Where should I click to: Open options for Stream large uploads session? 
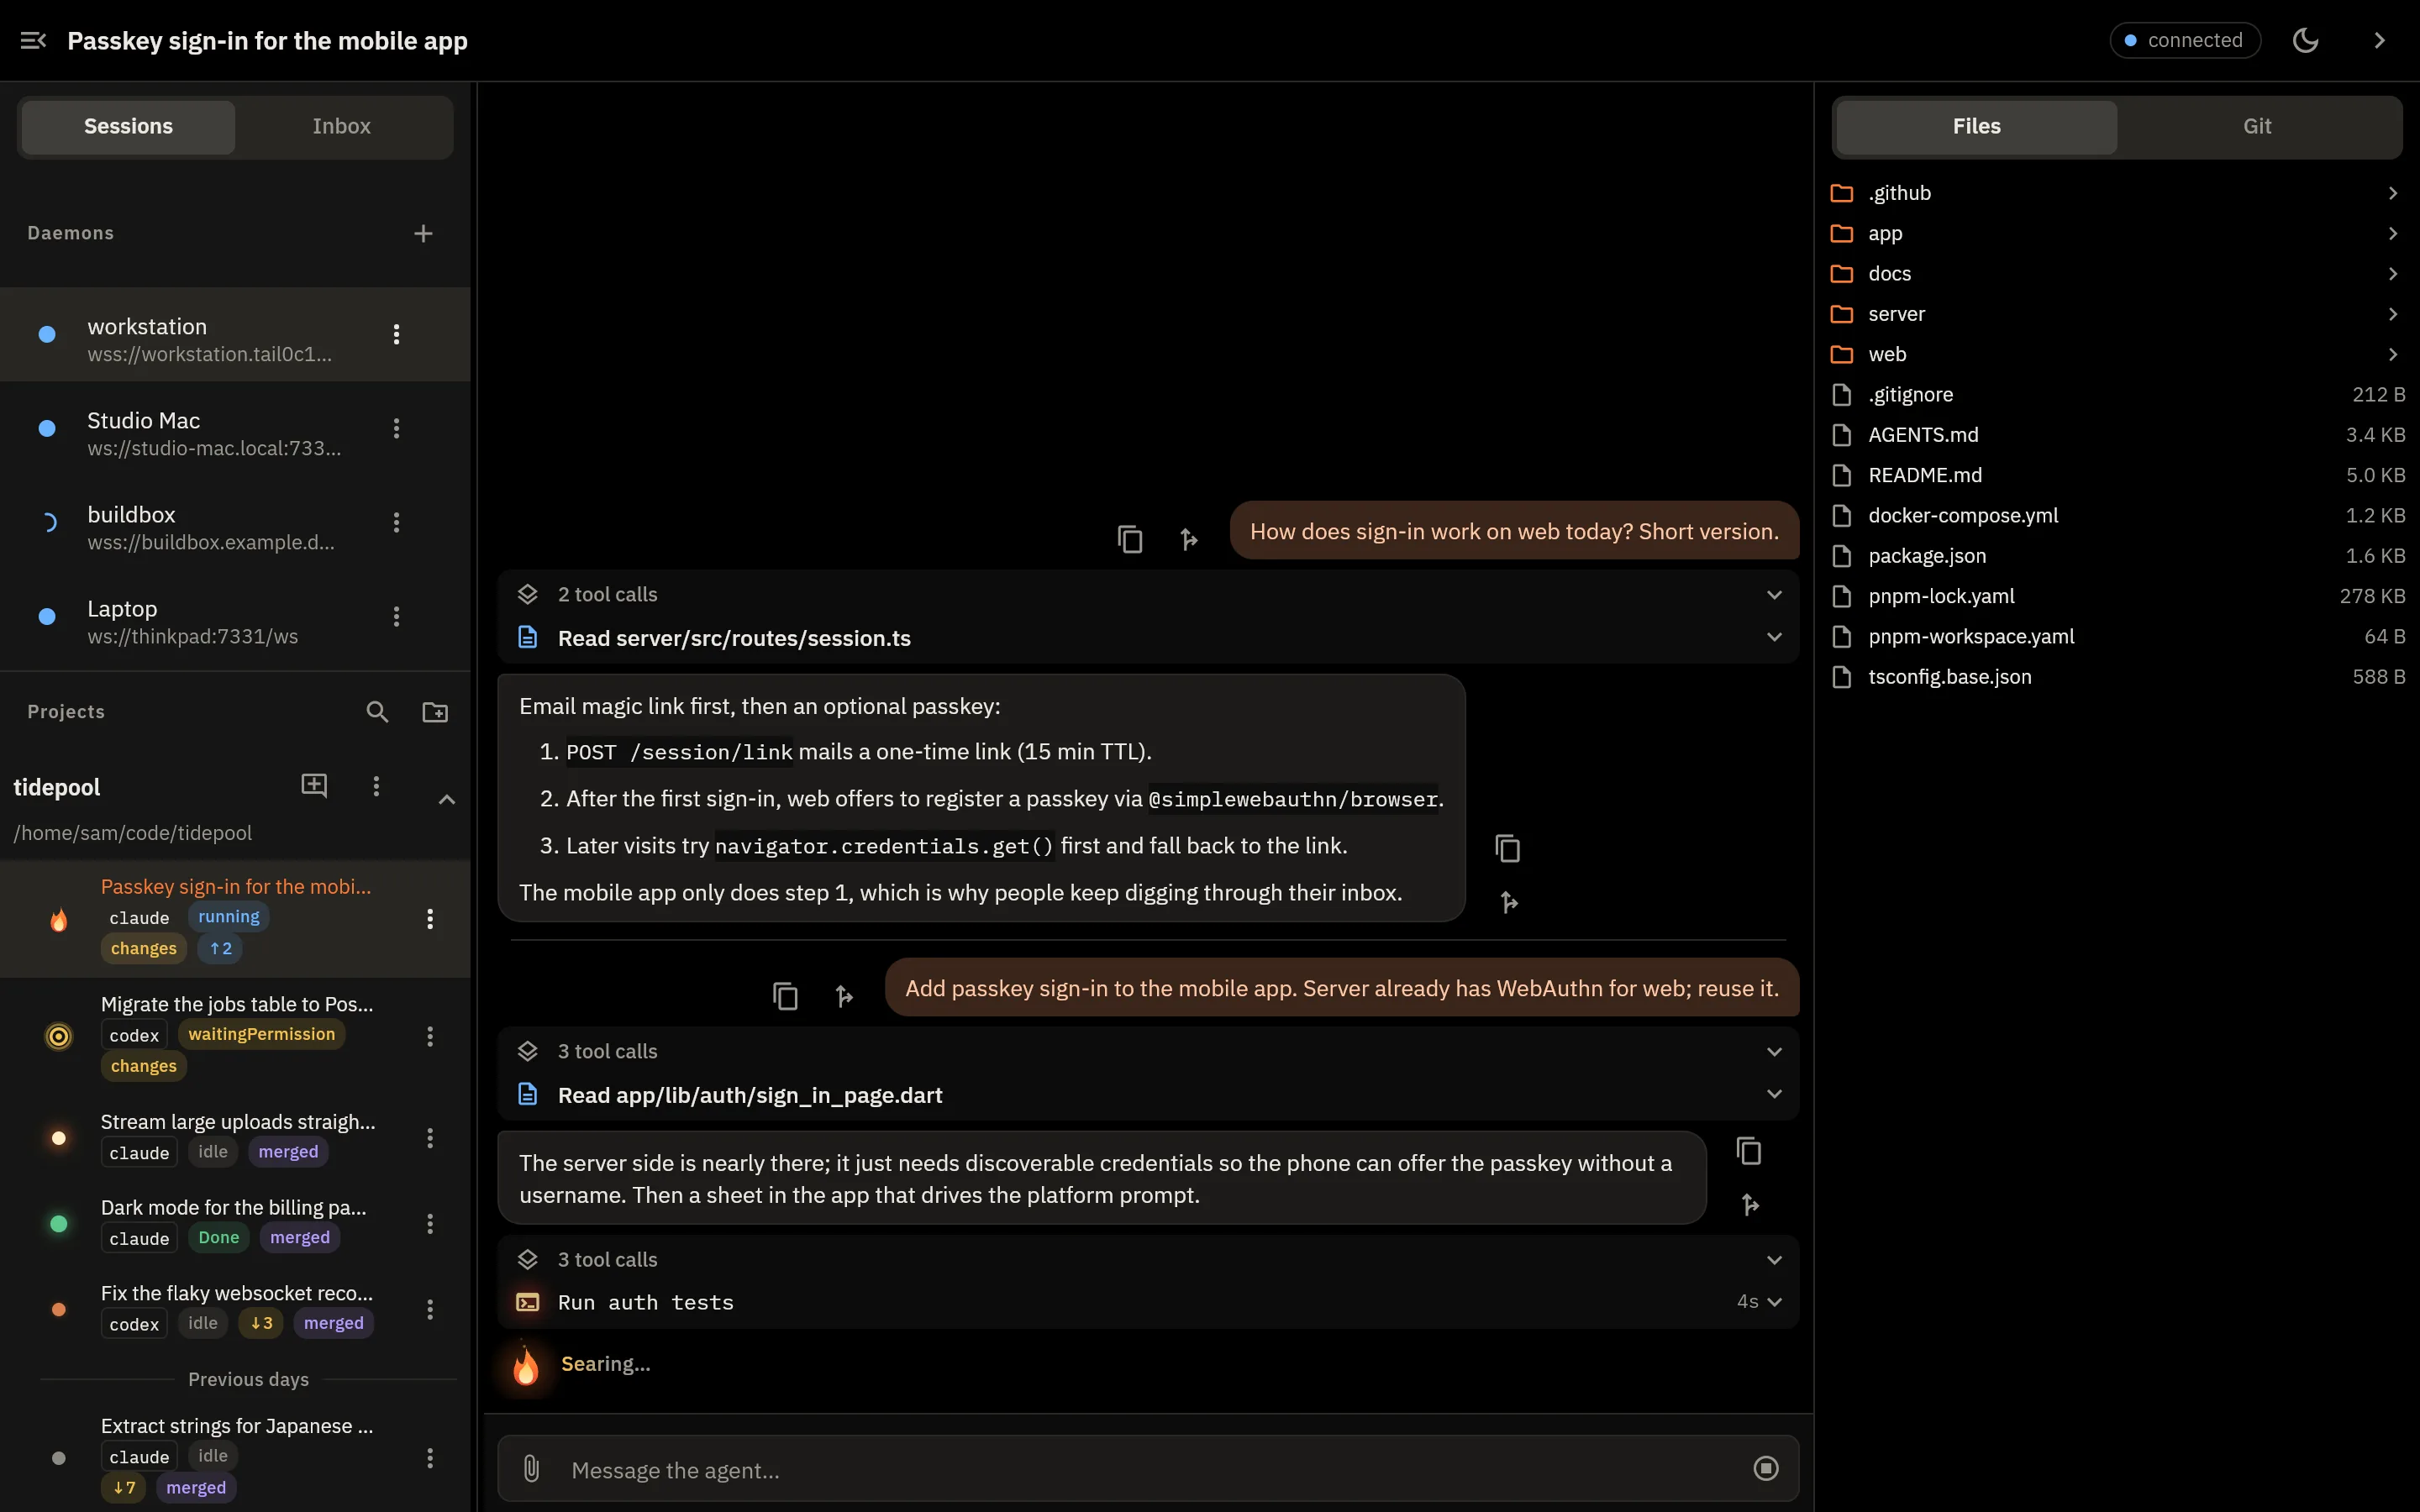point(430,1137)
